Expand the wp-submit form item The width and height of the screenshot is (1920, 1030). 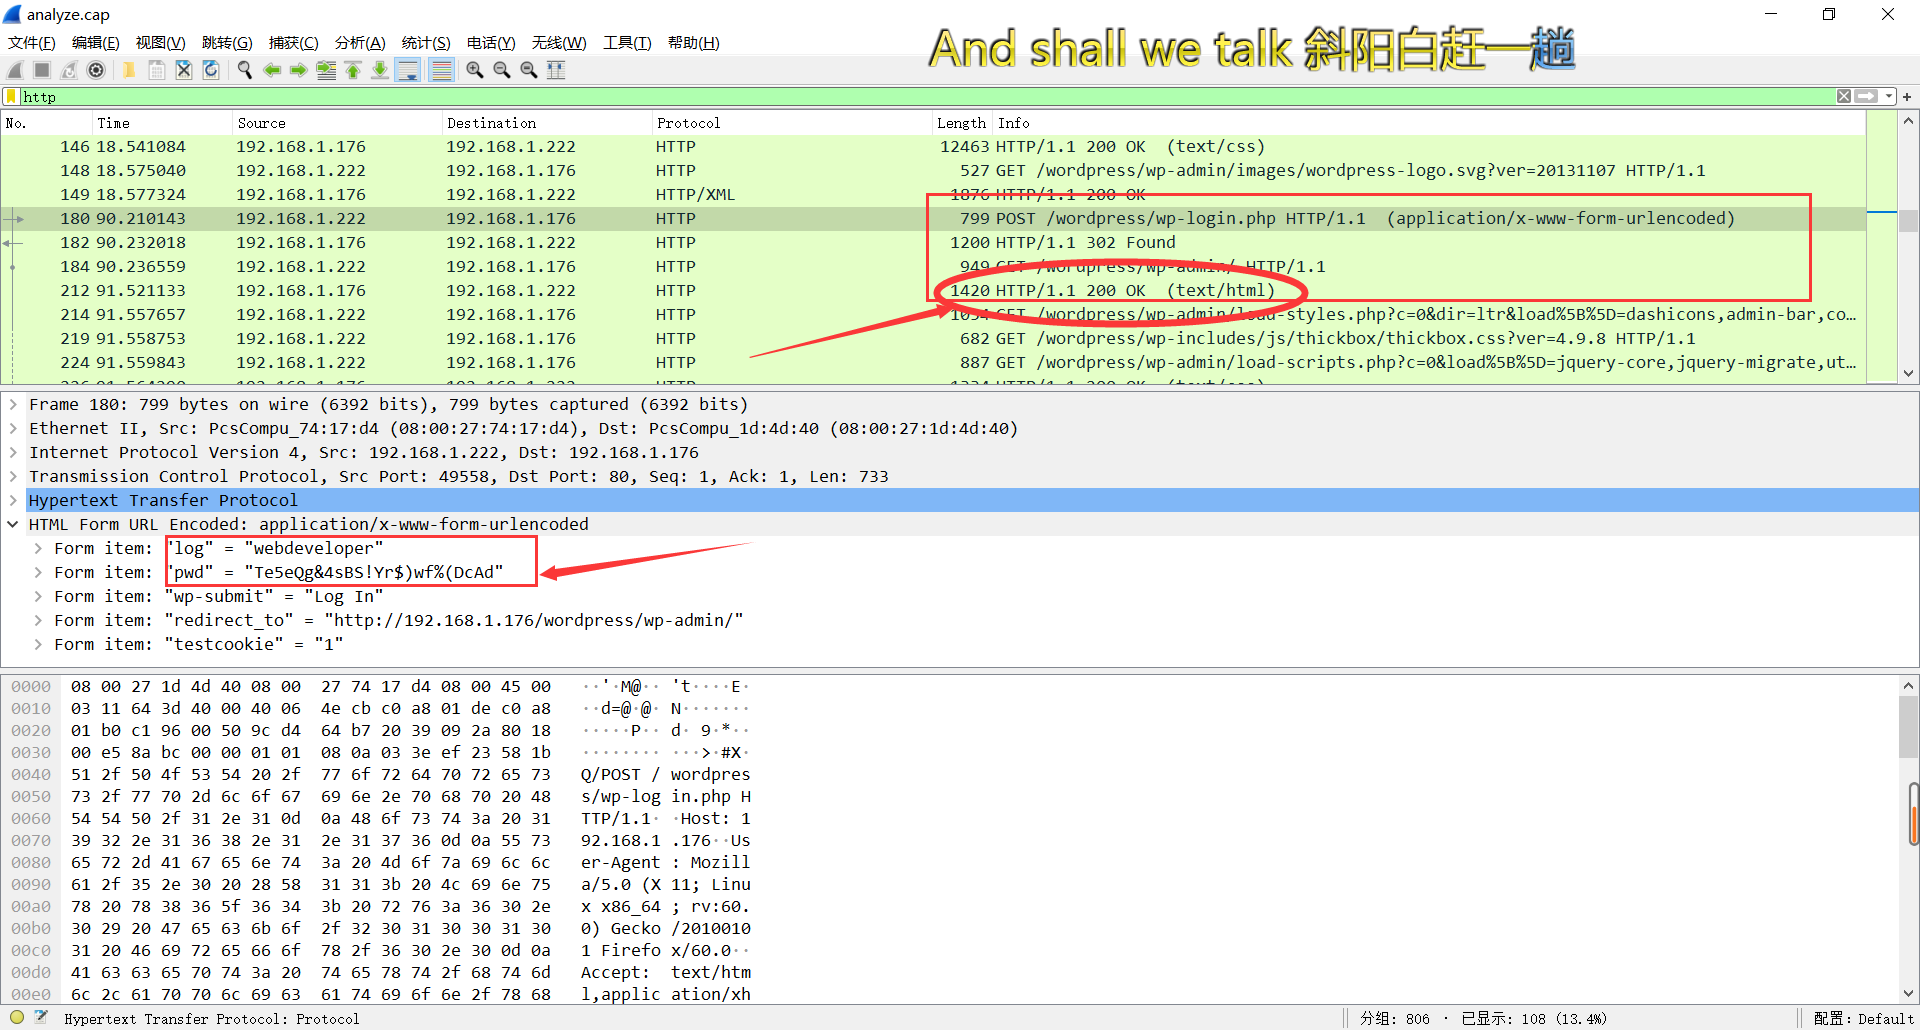[x=38, y=596]
